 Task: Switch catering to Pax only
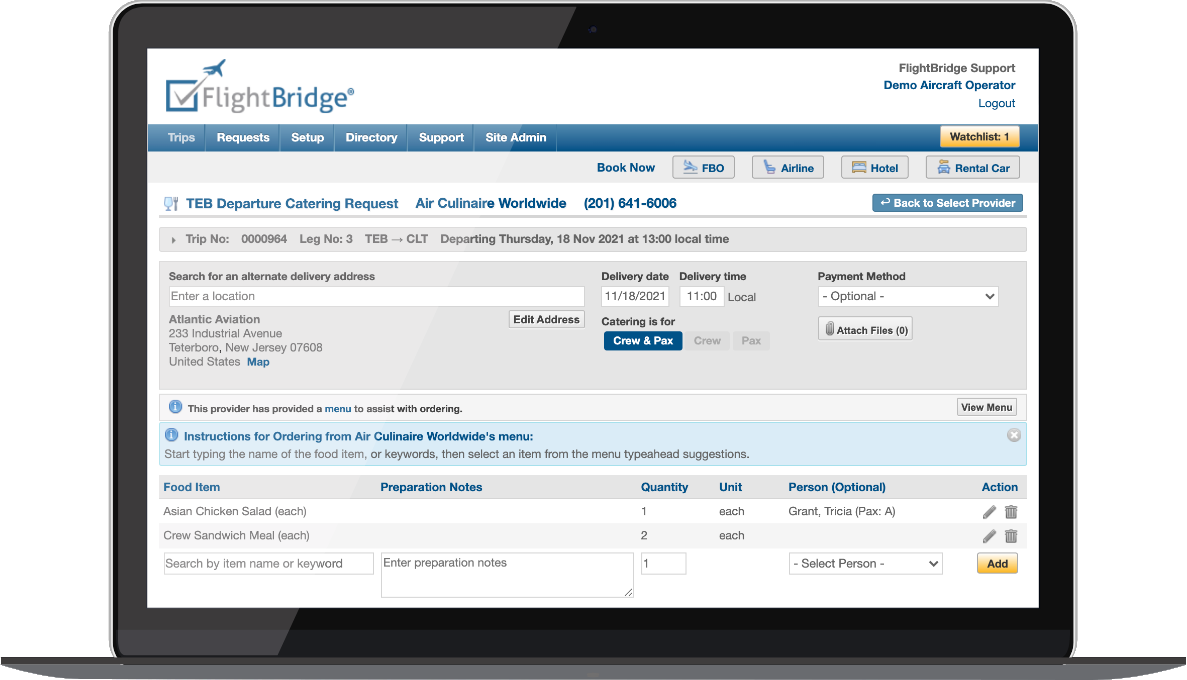point(751,341)
